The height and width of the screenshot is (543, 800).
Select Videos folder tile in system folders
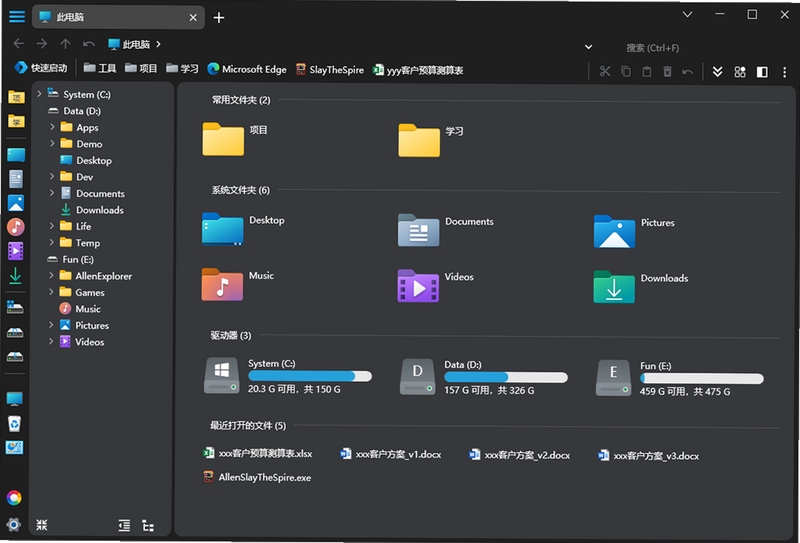point(435,285)
